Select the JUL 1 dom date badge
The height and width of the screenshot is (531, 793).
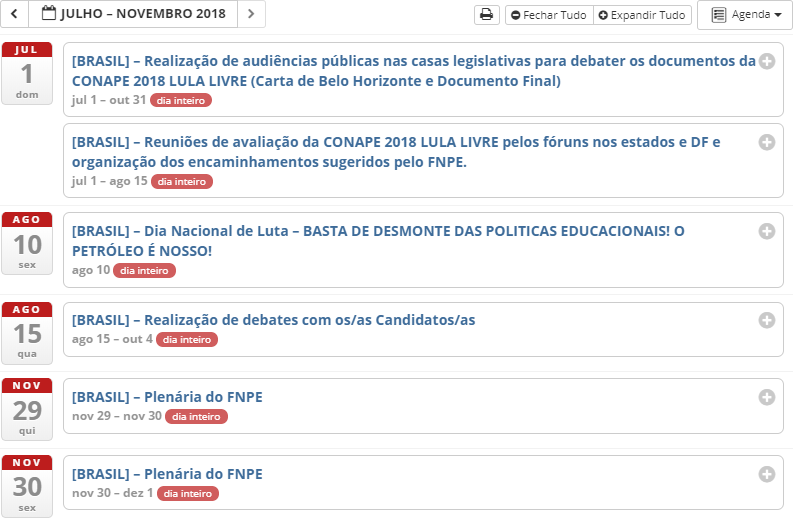(x=27, y=73)
